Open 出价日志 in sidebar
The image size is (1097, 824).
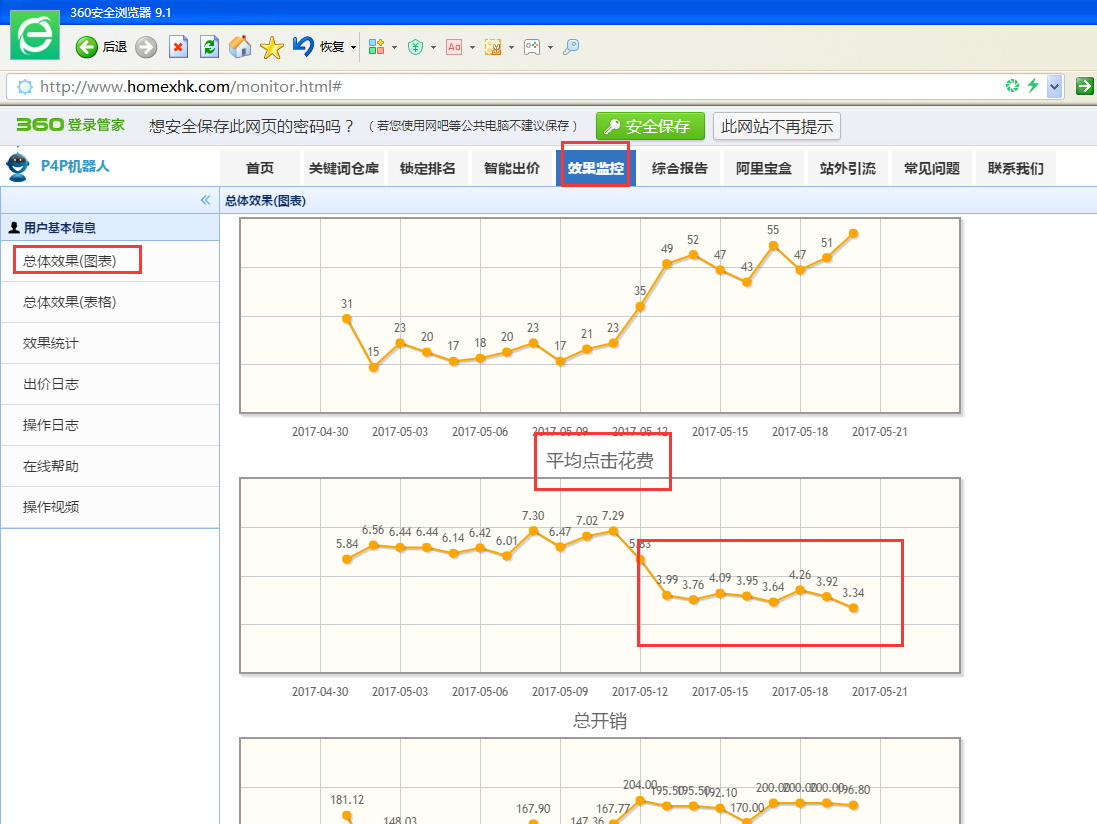[x=110, y=384]
